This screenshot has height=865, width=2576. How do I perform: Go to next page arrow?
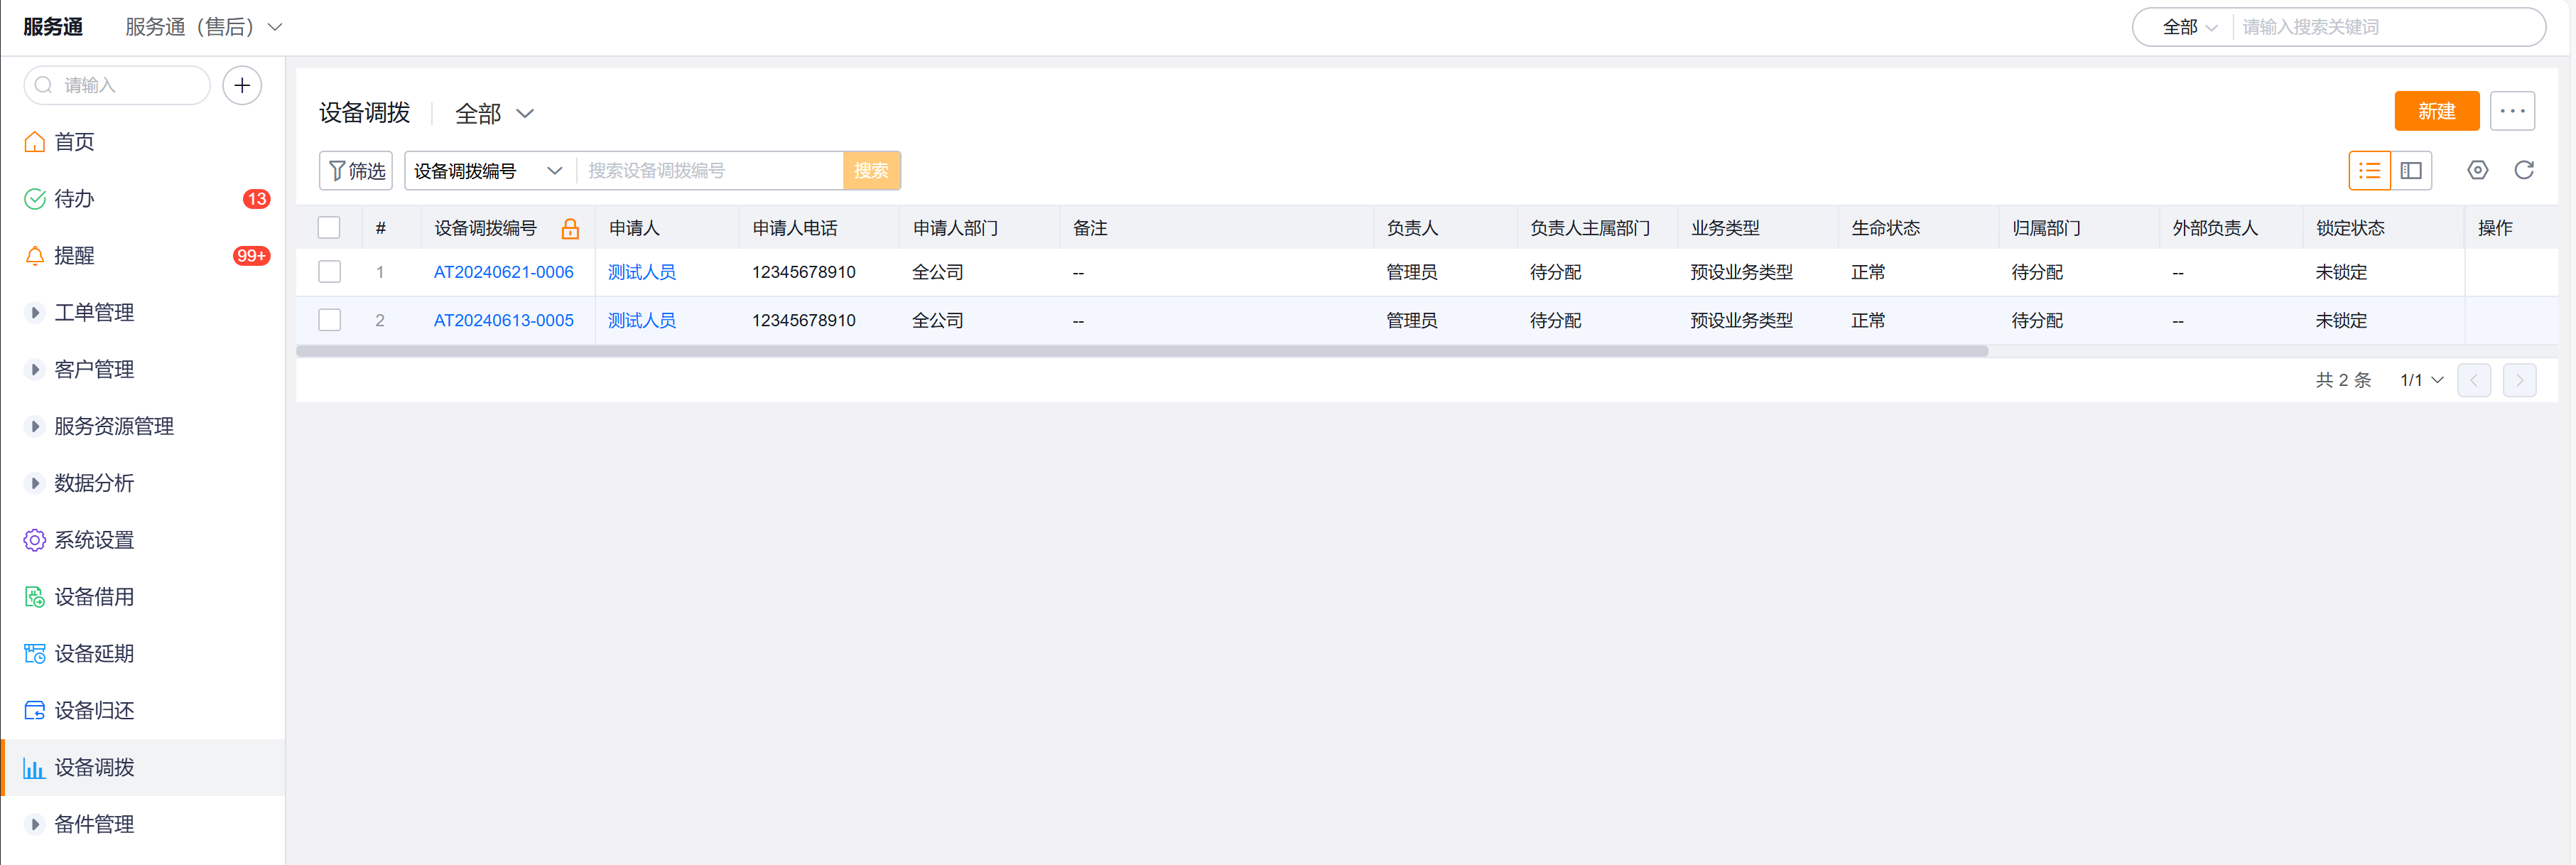point(2519,381)
